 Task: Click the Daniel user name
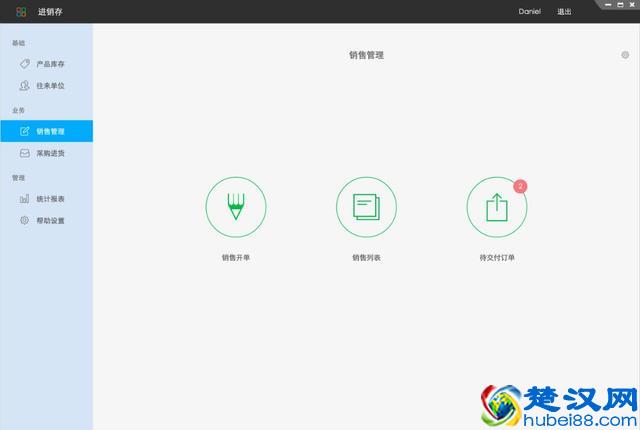point(530,11)
